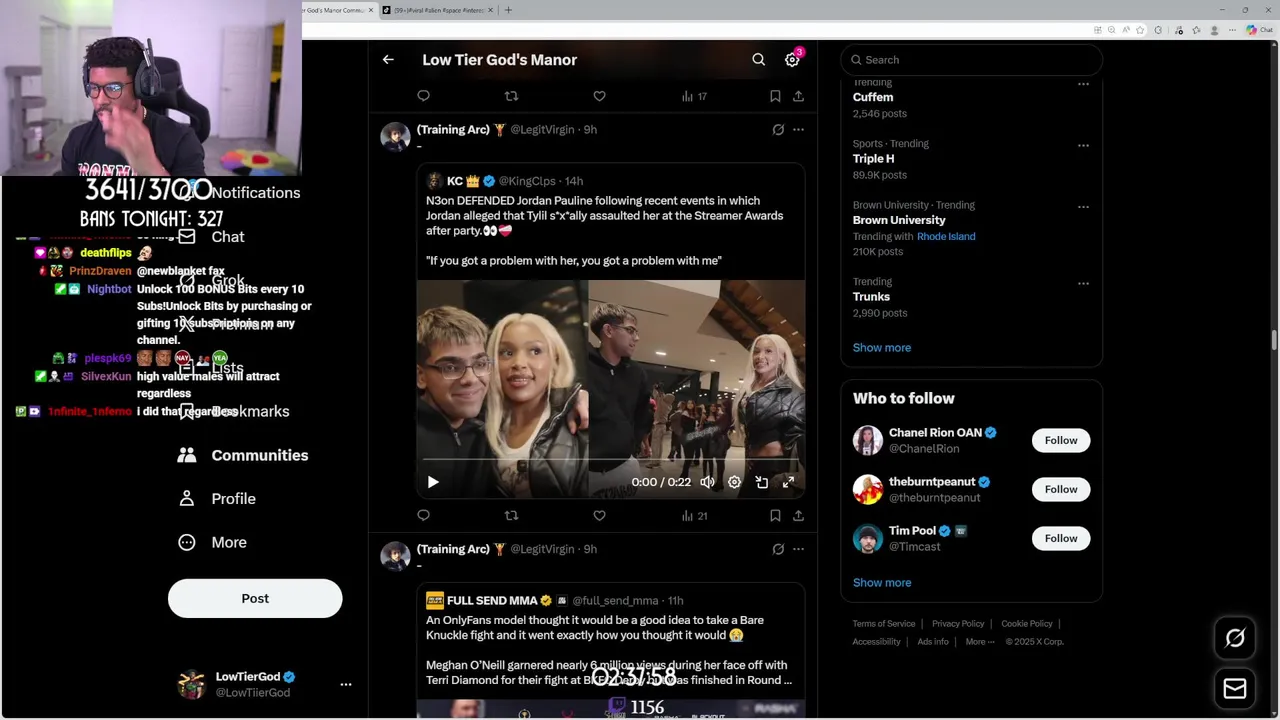Bookmark the top post with 17 views

pos(775,96)
